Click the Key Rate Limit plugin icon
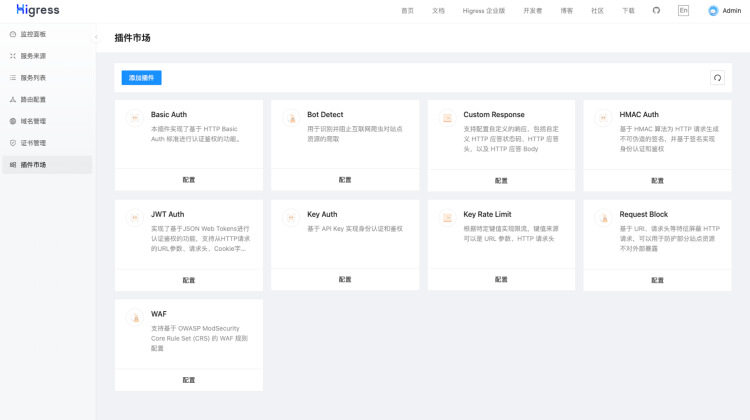 [447, 218]
